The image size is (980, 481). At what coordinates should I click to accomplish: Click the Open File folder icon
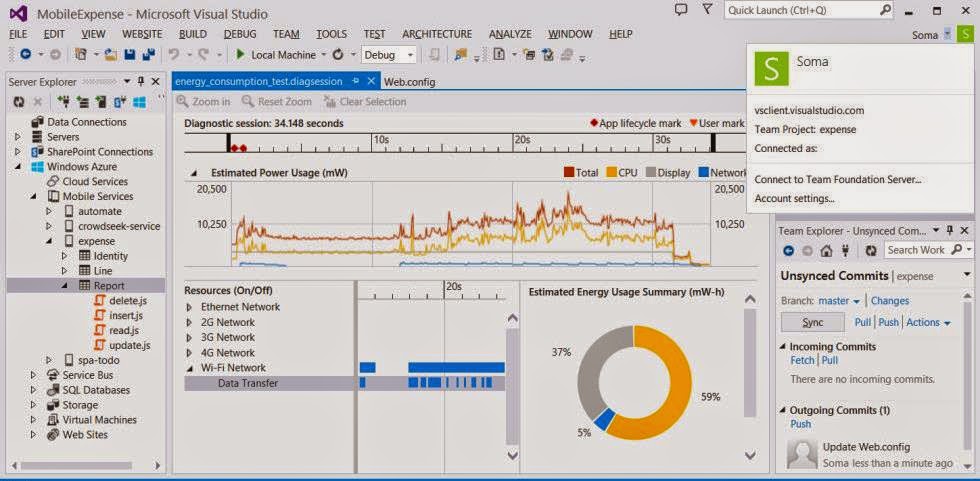111,55
